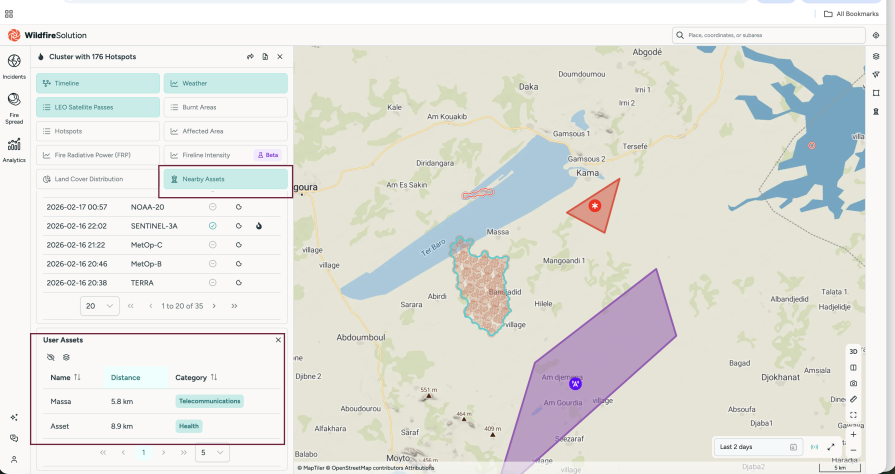Click the share icon in cluster header
The width and height of the screenshot is (895, 474).
click(x=250, y=57)
